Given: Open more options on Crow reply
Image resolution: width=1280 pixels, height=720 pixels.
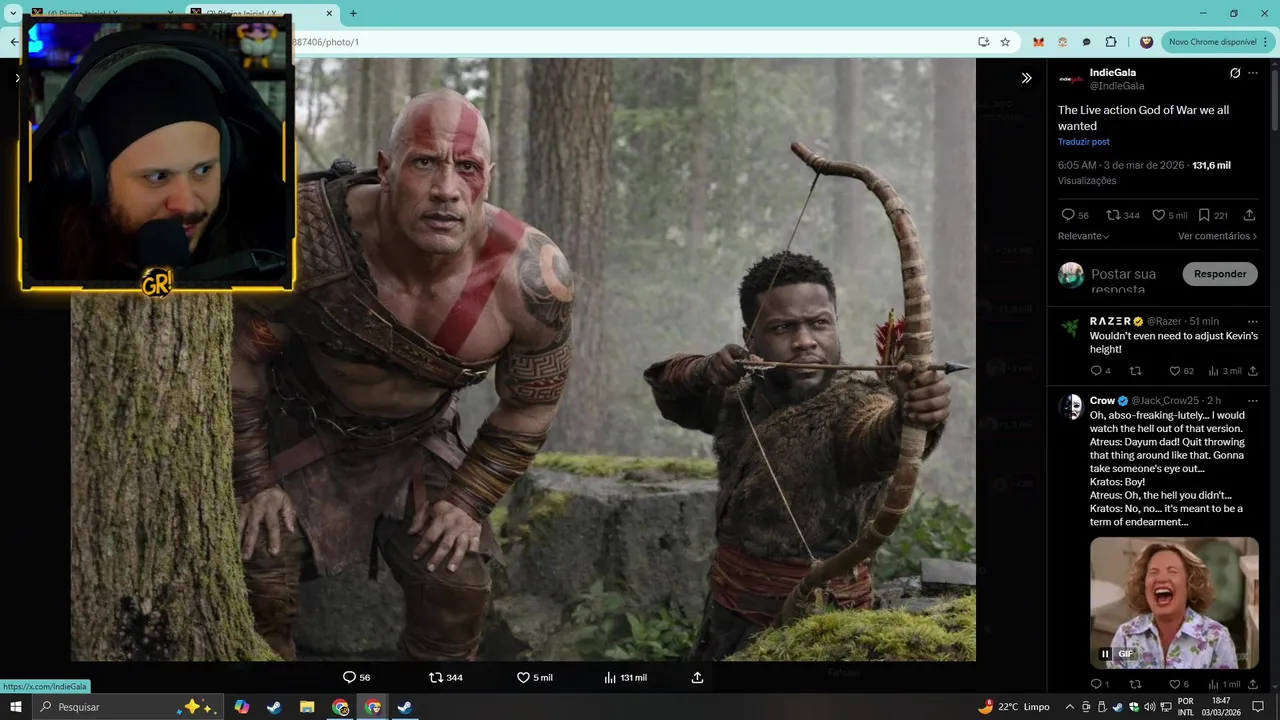Looking at the screenshot, I should [x=1253, y=400].
